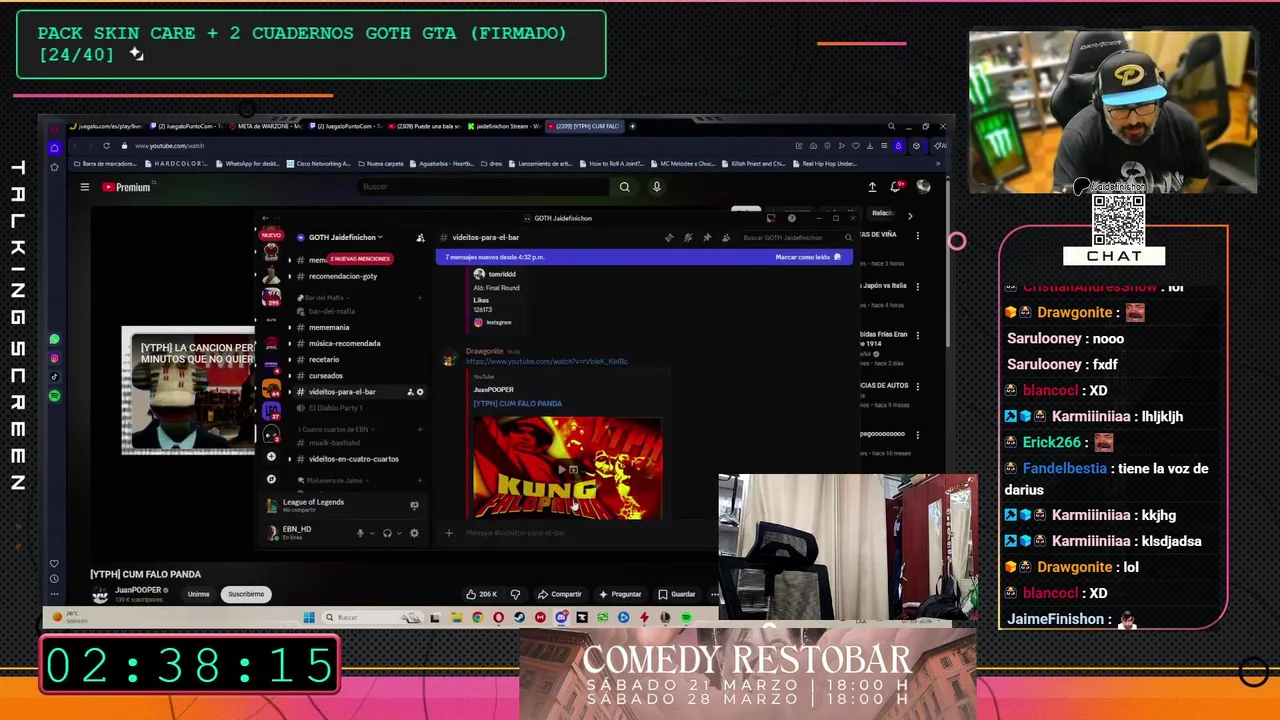Click the YouTube Guardar button

[x=676, y=594]
